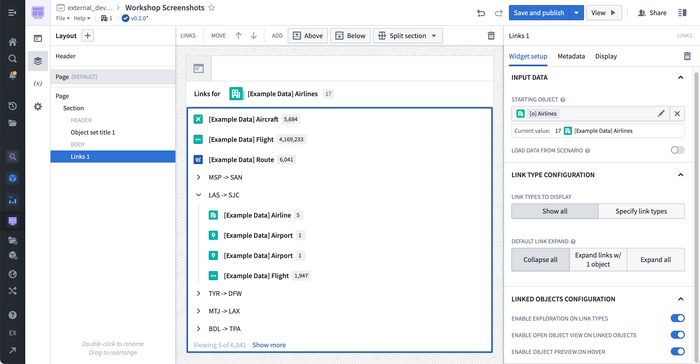Viewport: 700px width, 364px height.
Task: Open the hamburger menu in the left sidebar
Action: (12, 13)
